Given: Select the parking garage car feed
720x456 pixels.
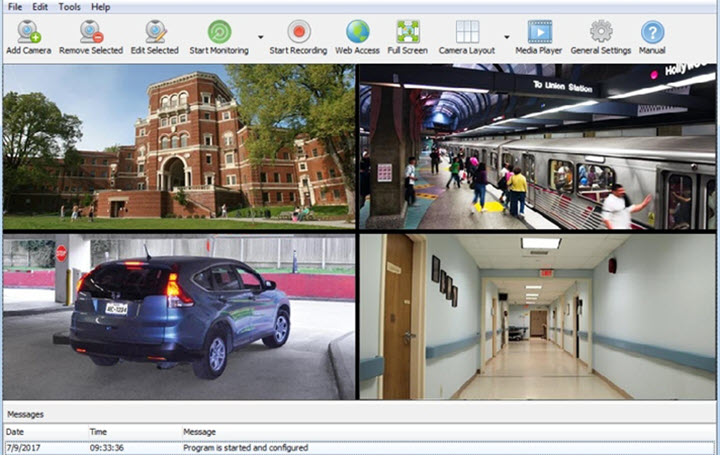Looking at the screenshot, I should pos(179,317).
